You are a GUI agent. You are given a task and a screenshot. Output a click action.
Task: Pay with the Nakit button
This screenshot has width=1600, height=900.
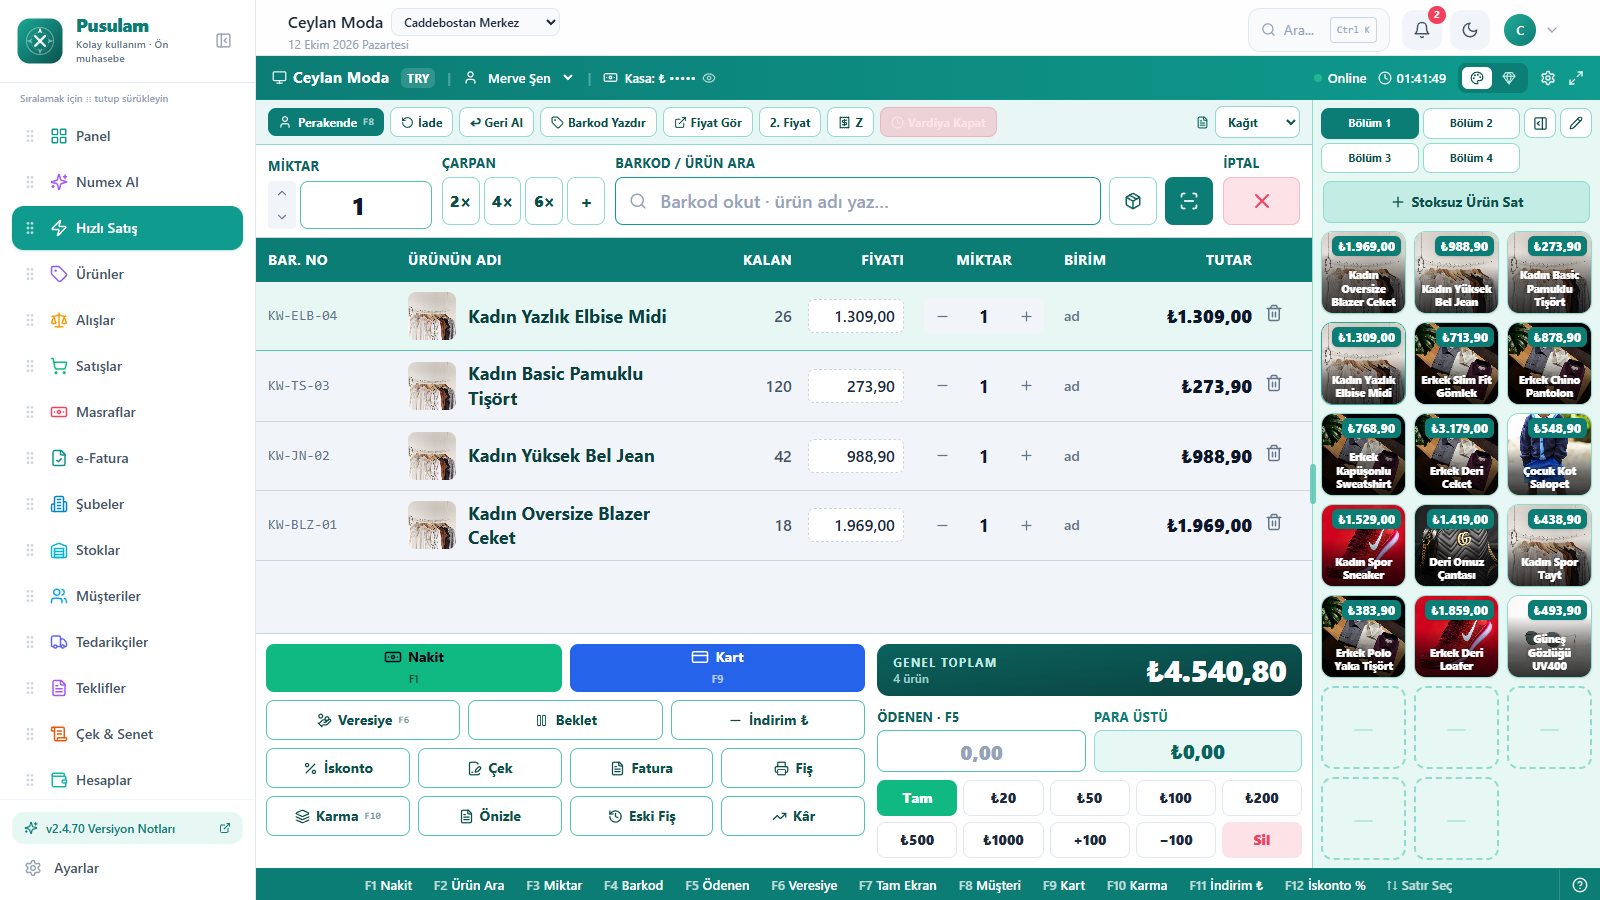[414, 668]
